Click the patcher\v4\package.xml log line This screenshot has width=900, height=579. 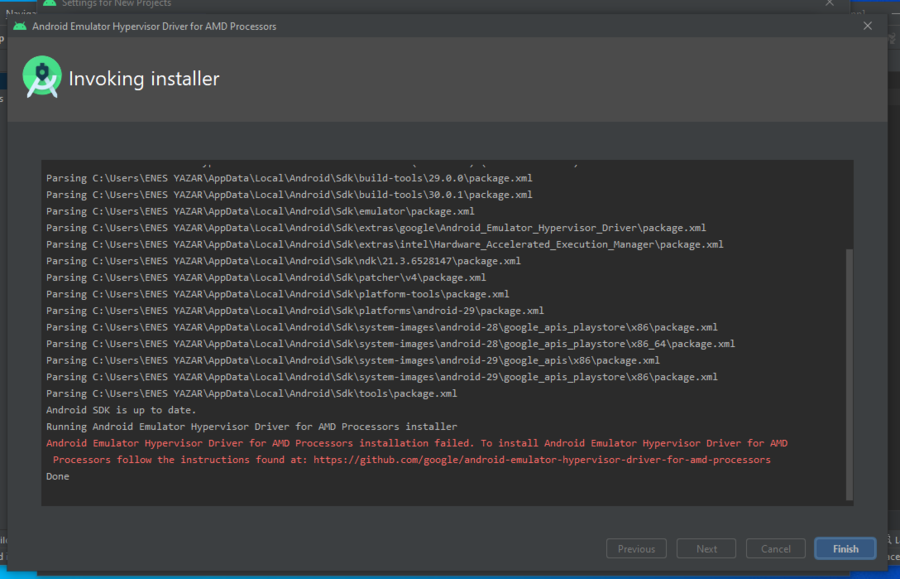click(266, 277)
